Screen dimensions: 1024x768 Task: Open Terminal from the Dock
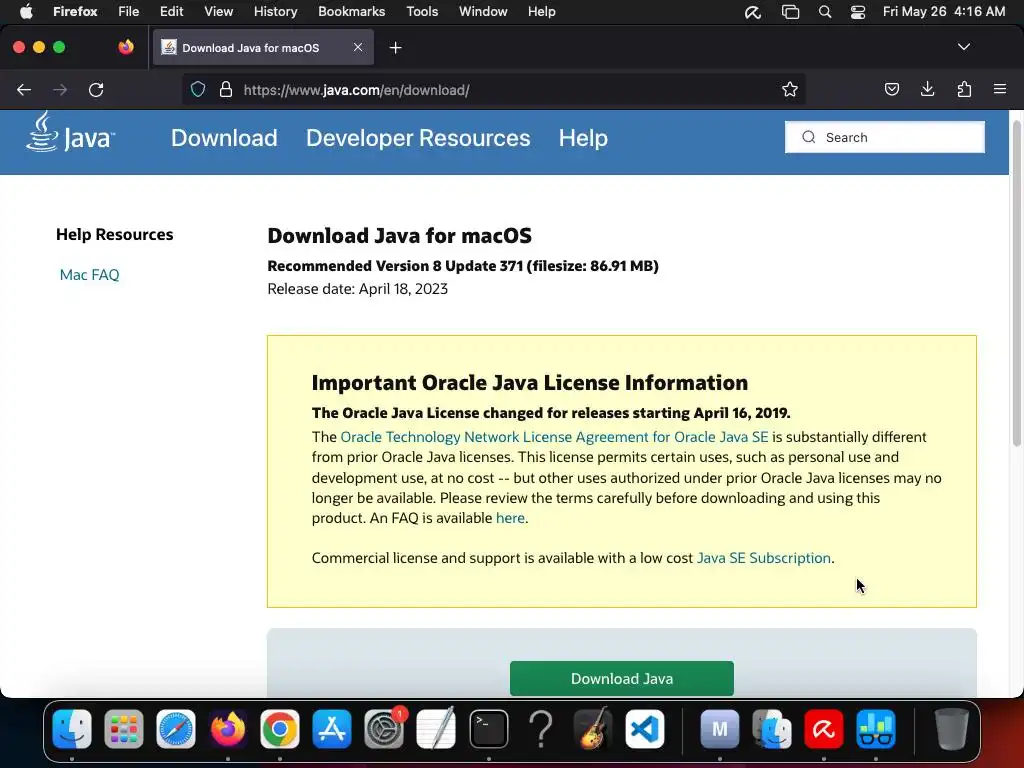pos(488,729)
